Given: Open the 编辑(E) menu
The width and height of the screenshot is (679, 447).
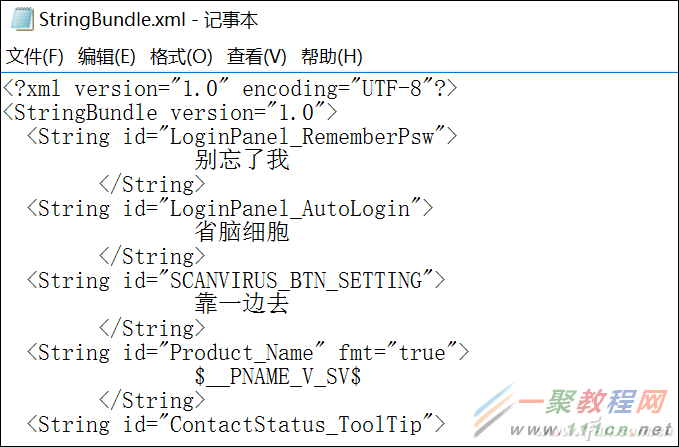Looking at the screenshot, I should (x=107, y=56).
